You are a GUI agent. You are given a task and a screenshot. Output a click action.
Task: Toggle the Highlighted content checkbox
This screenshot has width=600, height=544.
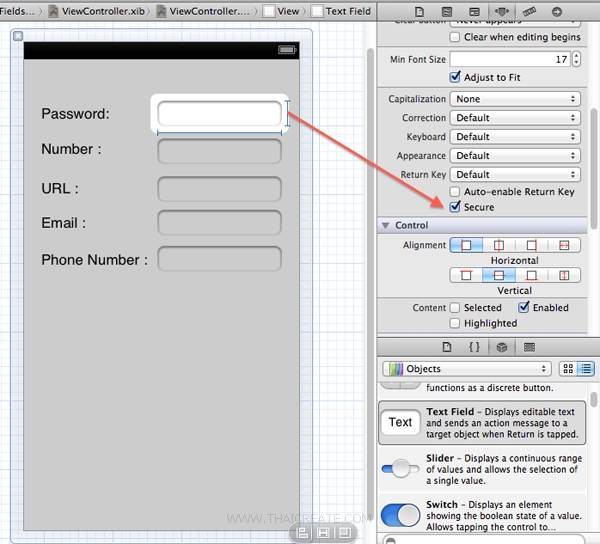[455, 323]
